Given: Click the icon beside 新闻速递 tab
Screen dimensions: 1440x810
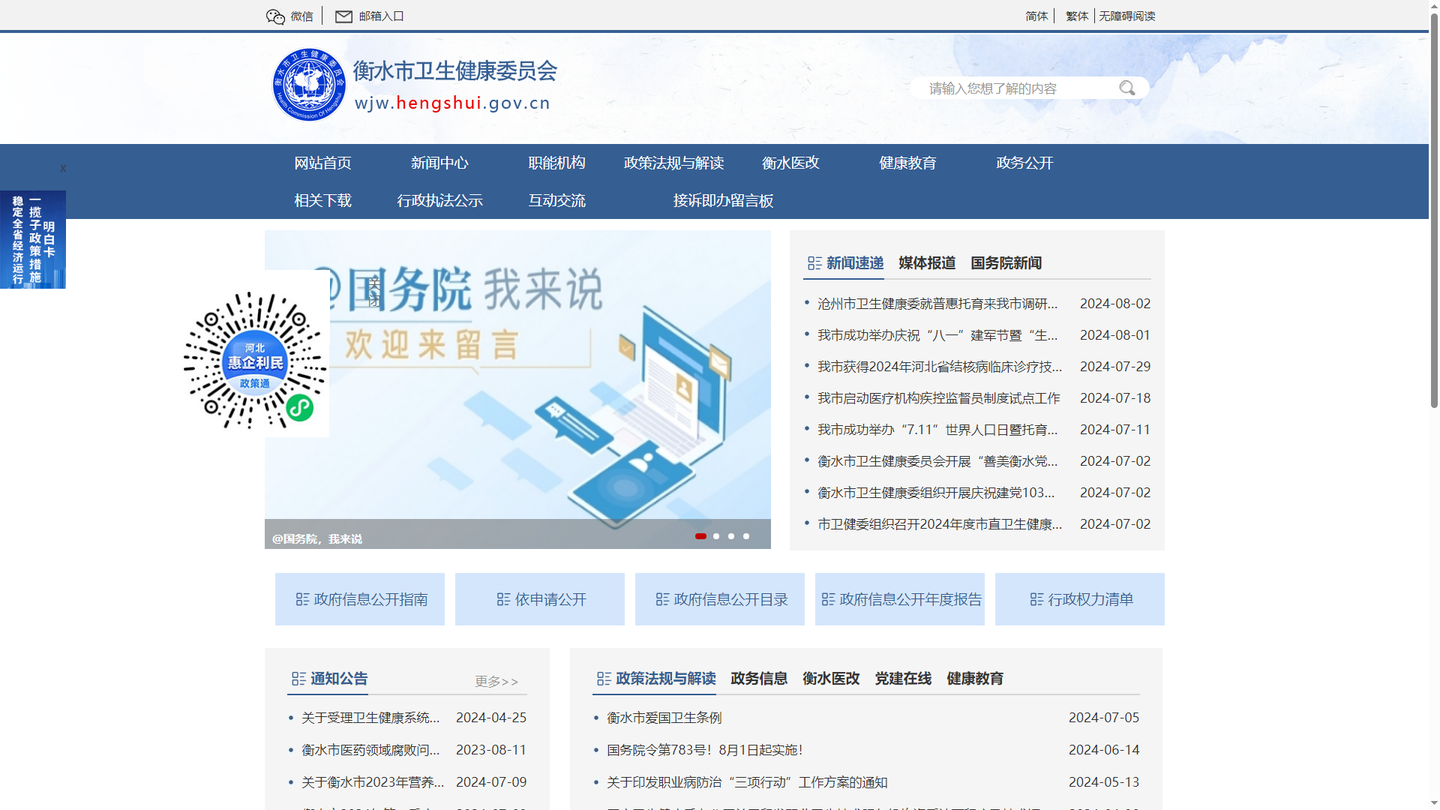Looking at the screenshot, I should click(x=814, y=263).
